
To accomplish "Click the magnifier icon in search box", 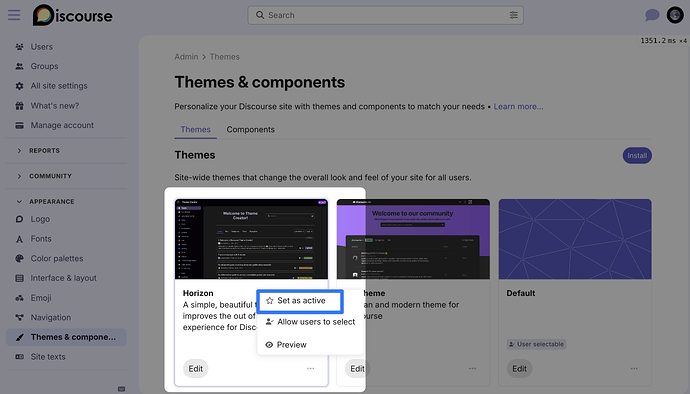I will (x=260, y=15).
